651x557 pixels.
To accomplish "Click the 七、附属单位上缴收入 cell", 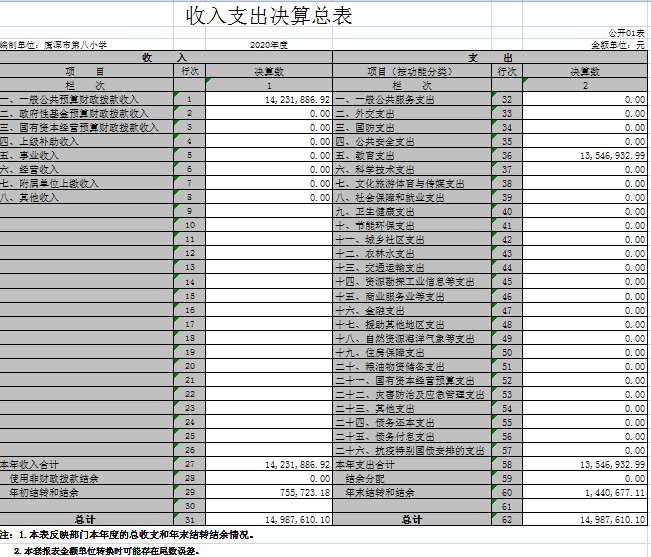I will click(x=86, y=183).
